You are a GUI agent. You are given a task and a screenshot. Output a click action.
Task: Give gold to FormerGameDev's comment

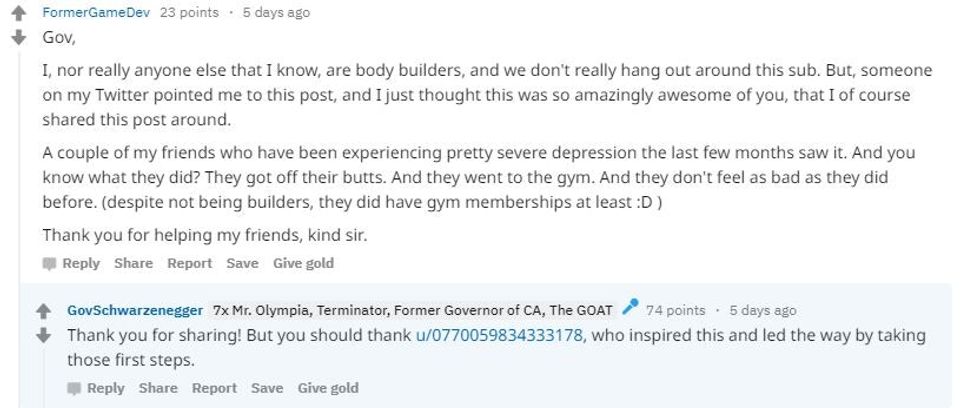point(303,263)
